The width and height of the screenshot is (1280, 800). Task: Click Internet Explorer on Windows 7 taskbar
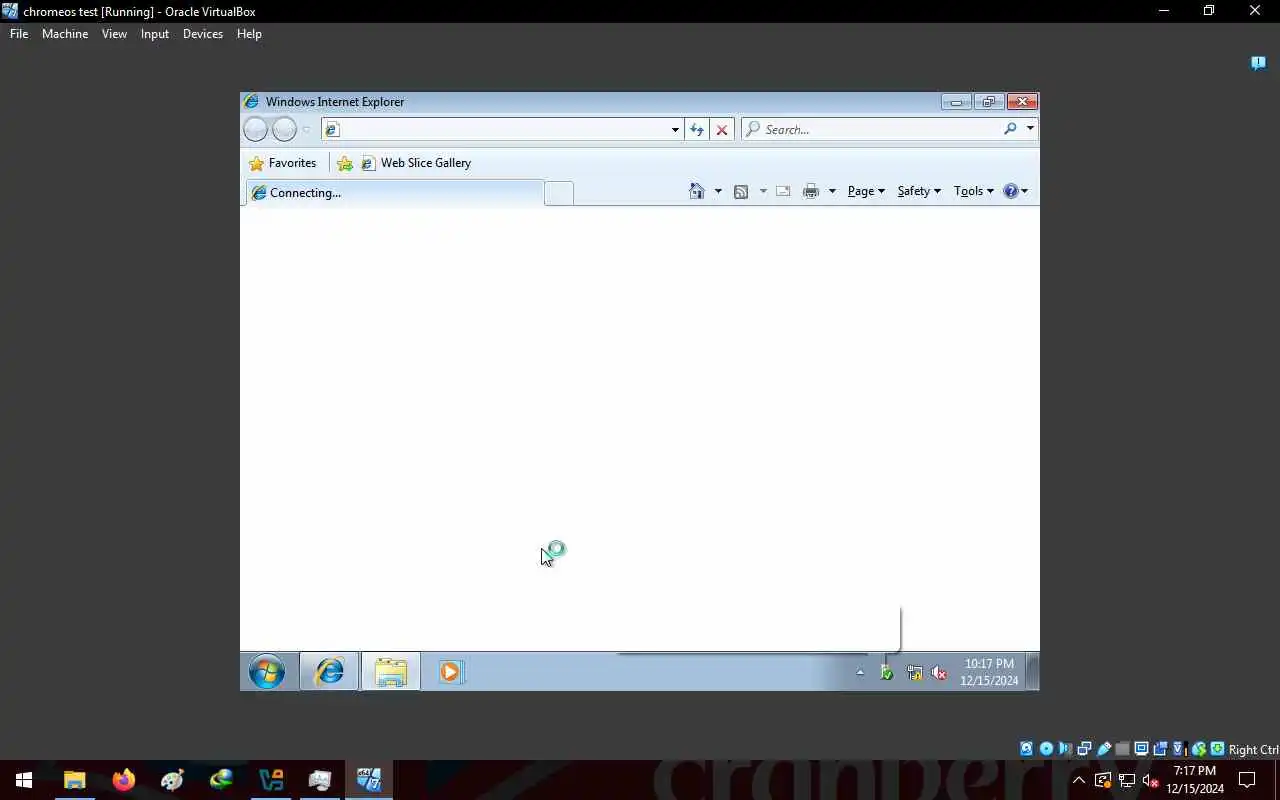point(329,672)
